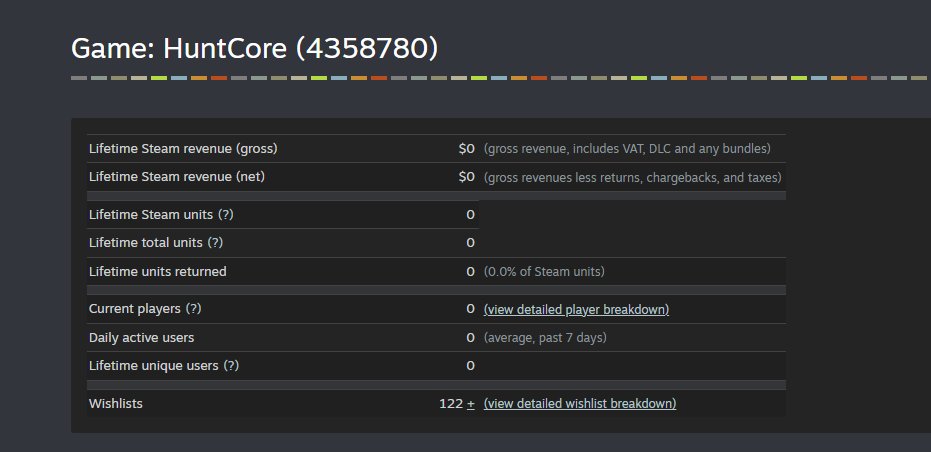The height and width of the screenshot is (452, 931).
Task: Click the wishlist count 122
Action: (x=451, y=403)
